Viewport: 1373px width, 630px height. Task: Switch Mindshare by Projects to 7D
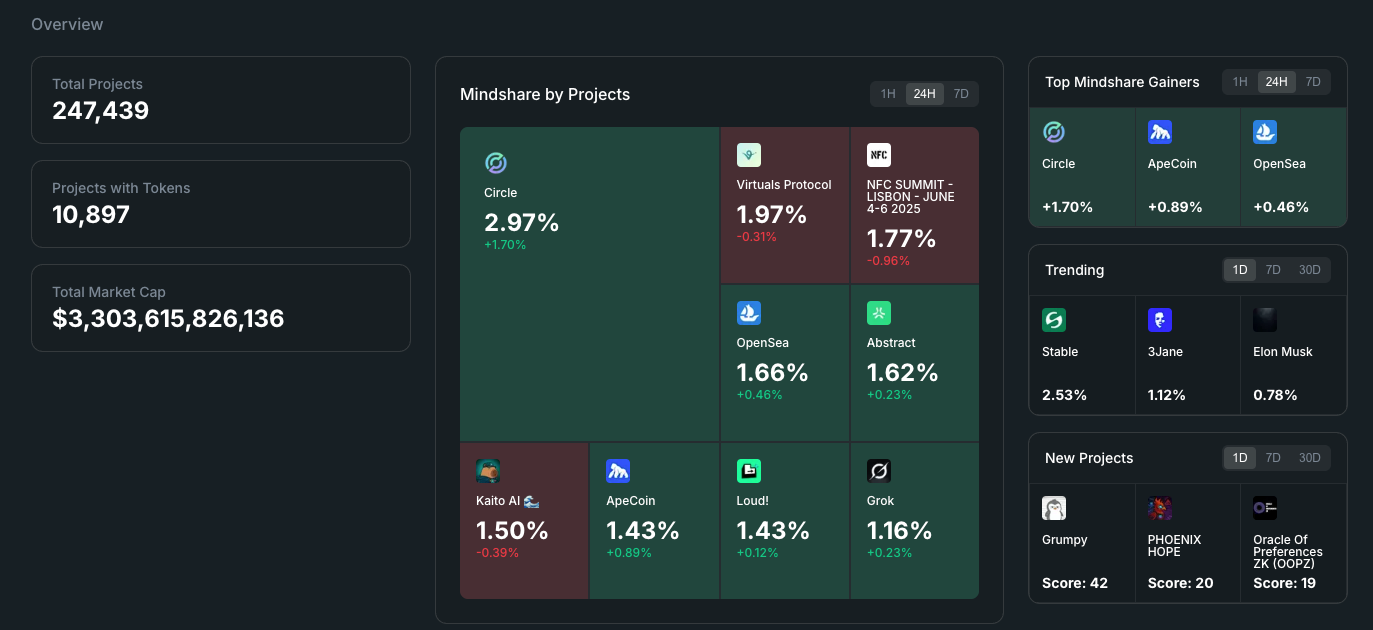click(x=961, y=94)
